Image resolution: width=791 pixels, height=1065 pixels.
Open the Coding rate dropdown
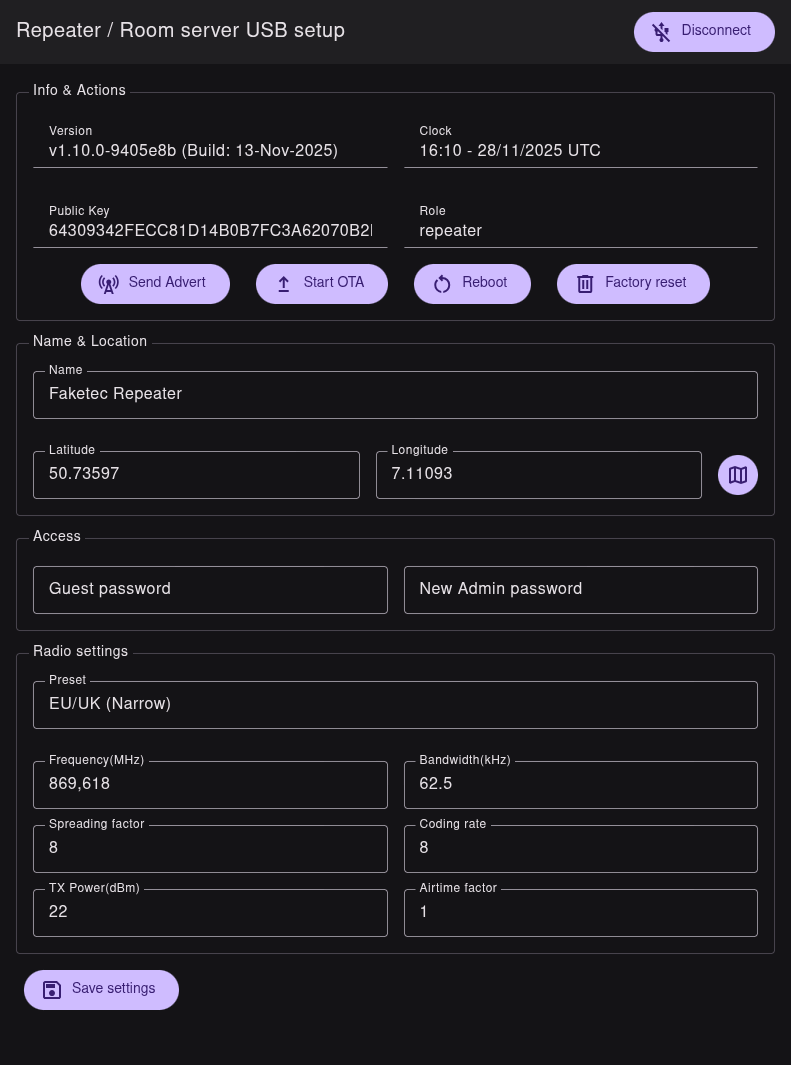click(x=580, y=848)
